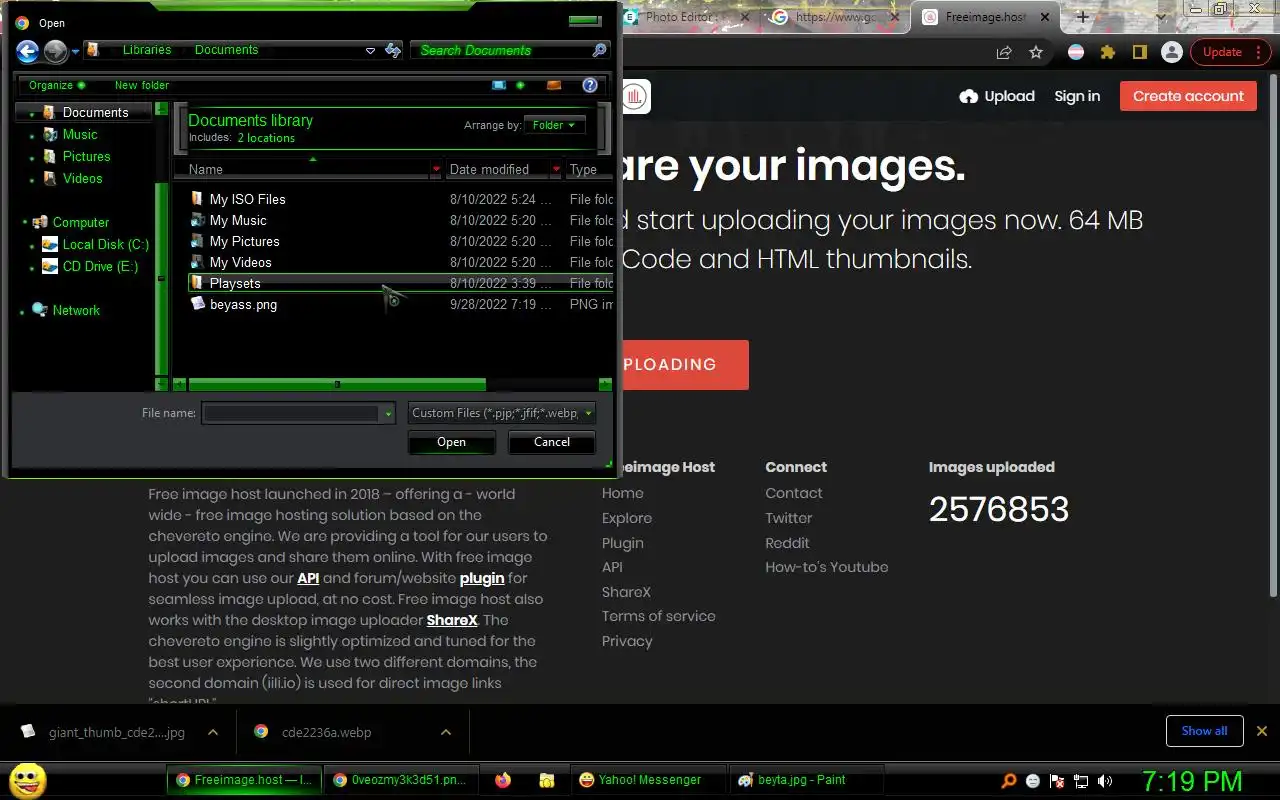Expand options for giant_thumb_cde2 download
The height and width of the screenshot is (800, 1280).
212,732
